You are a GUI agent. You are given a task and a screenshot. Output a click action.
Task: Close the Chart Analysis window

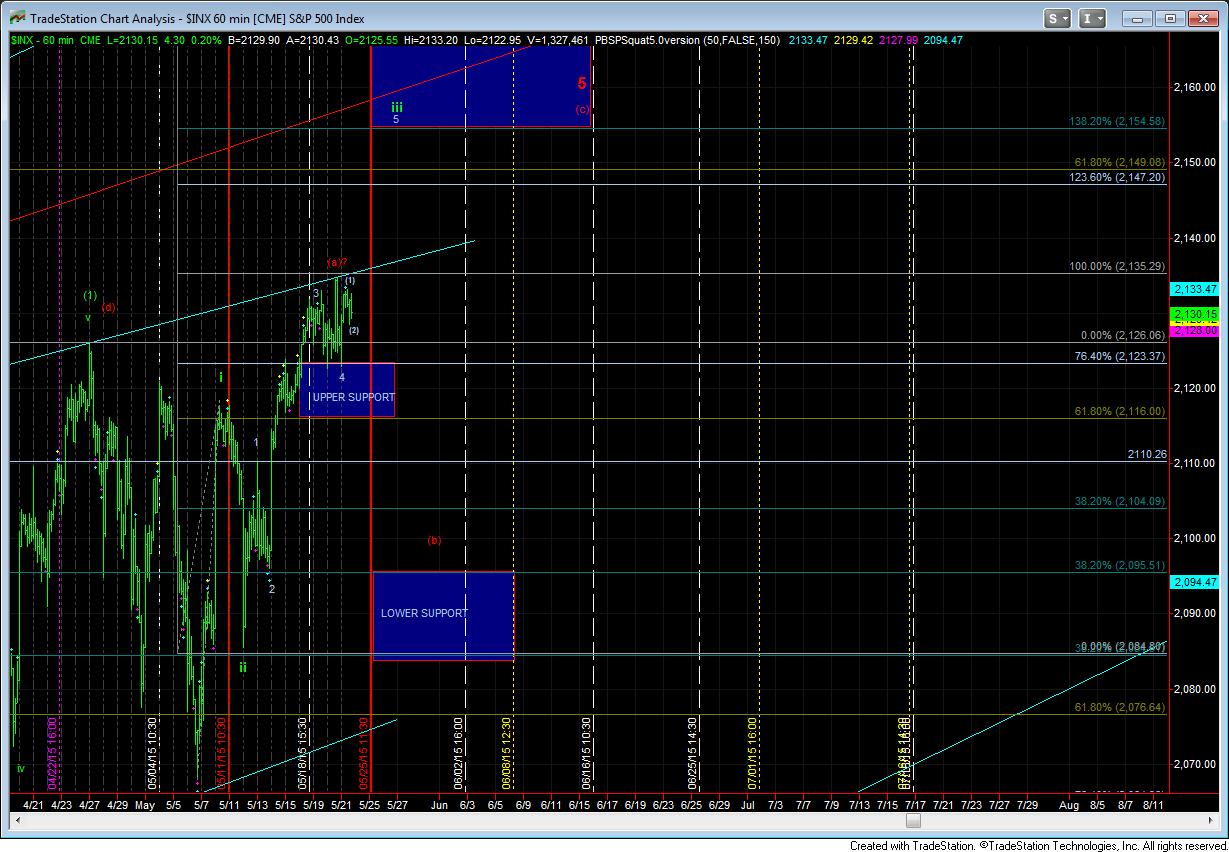point(1203,18)
